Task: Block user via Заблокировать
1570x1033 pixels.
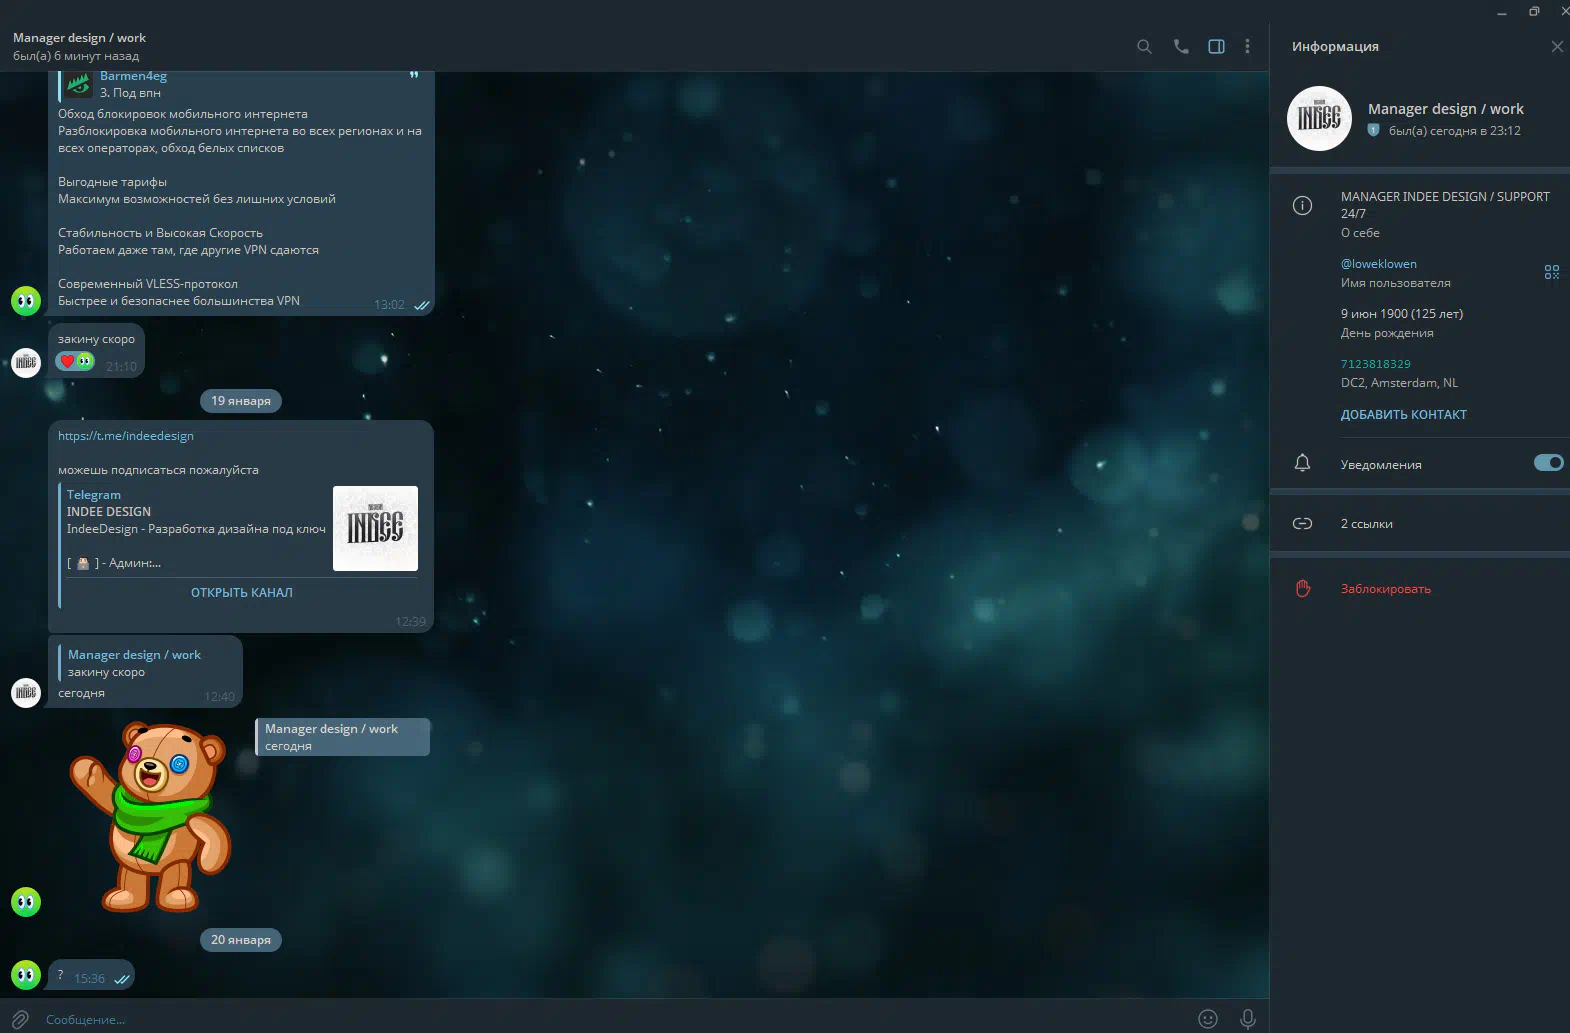Action: tap(1385, 589)
